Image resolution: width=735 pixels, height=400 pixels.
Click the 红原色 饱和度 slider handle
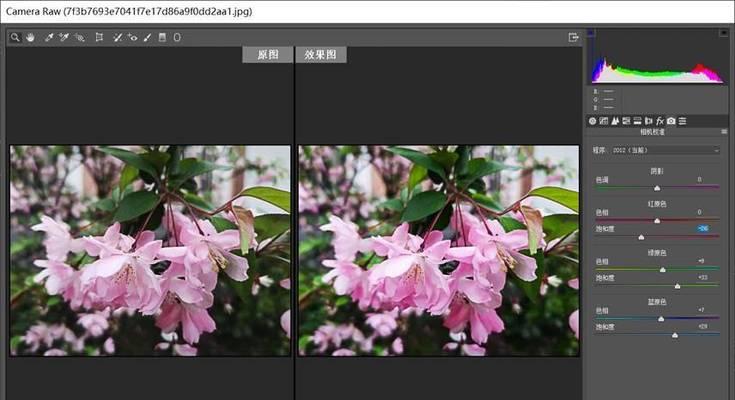641,237
